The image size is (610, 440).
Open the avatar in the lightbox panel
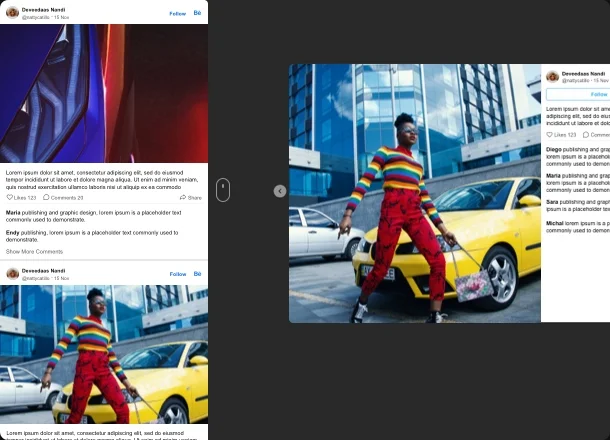552,77
